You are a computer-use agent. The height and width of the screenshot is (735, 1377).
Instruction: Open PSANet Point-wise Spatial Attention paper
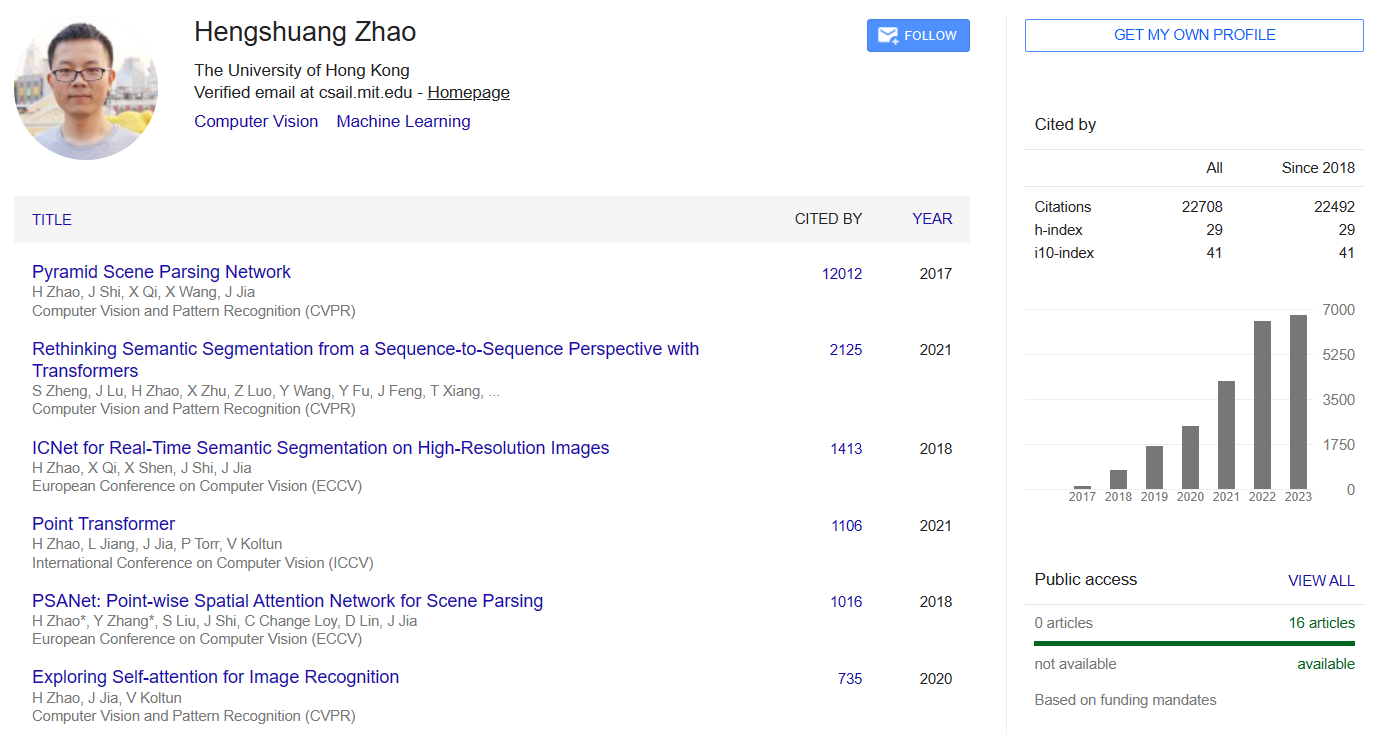287,601
